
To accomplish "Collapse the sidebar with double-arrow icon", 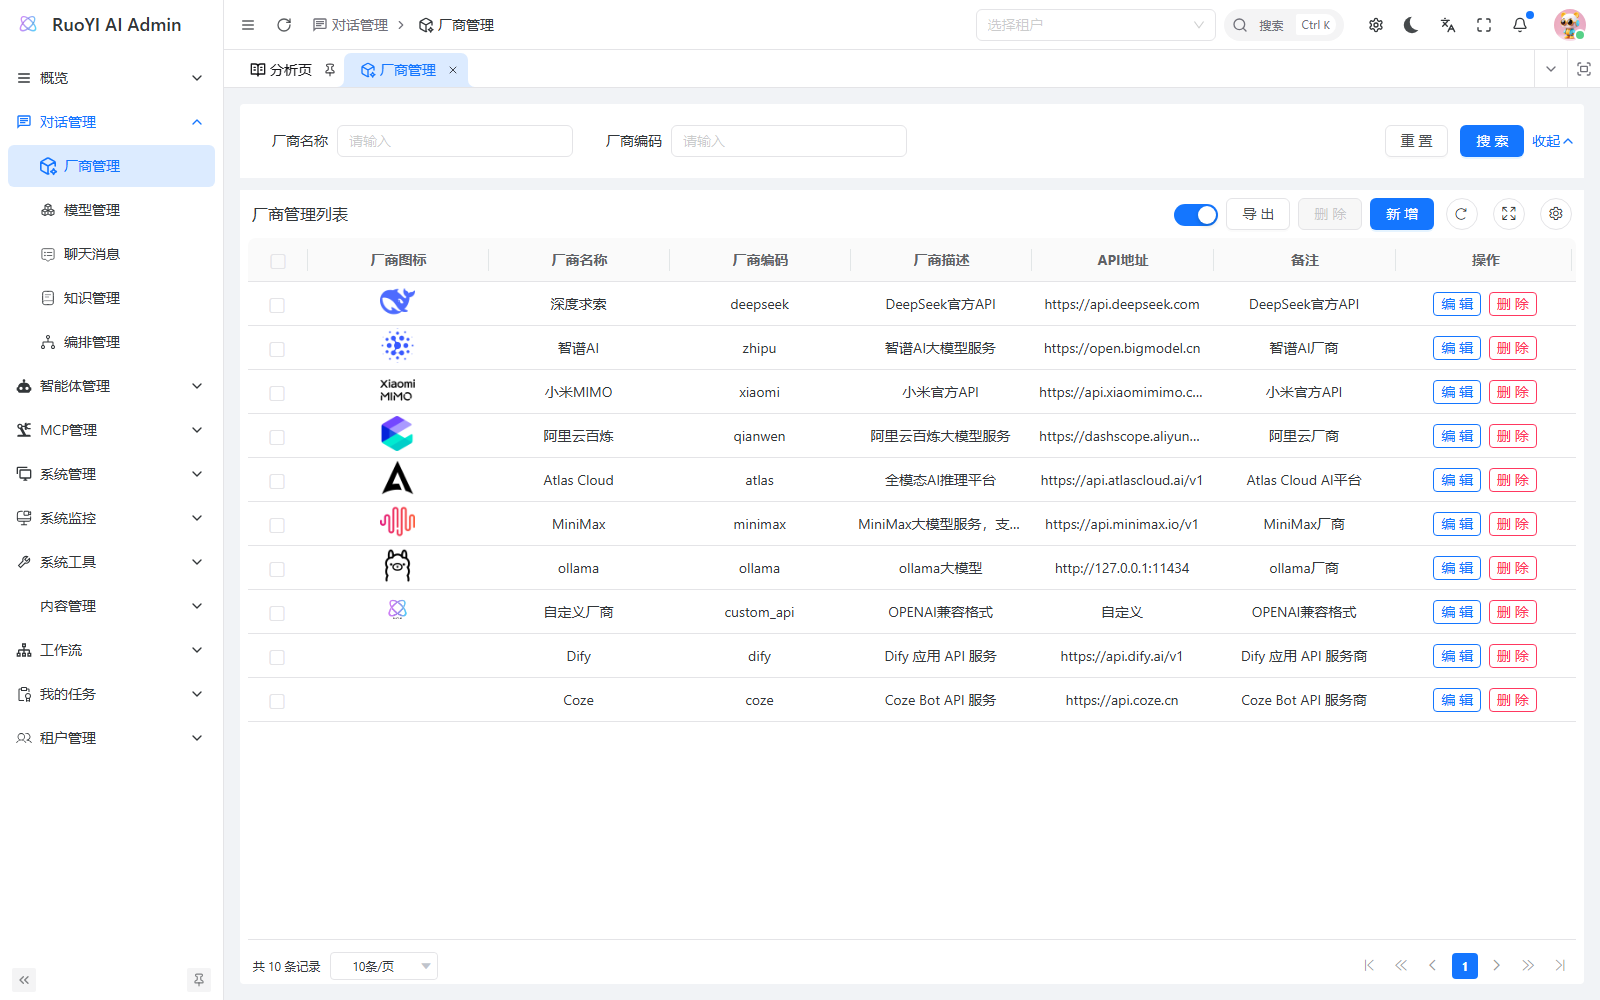I will click(x=24, y=980).
